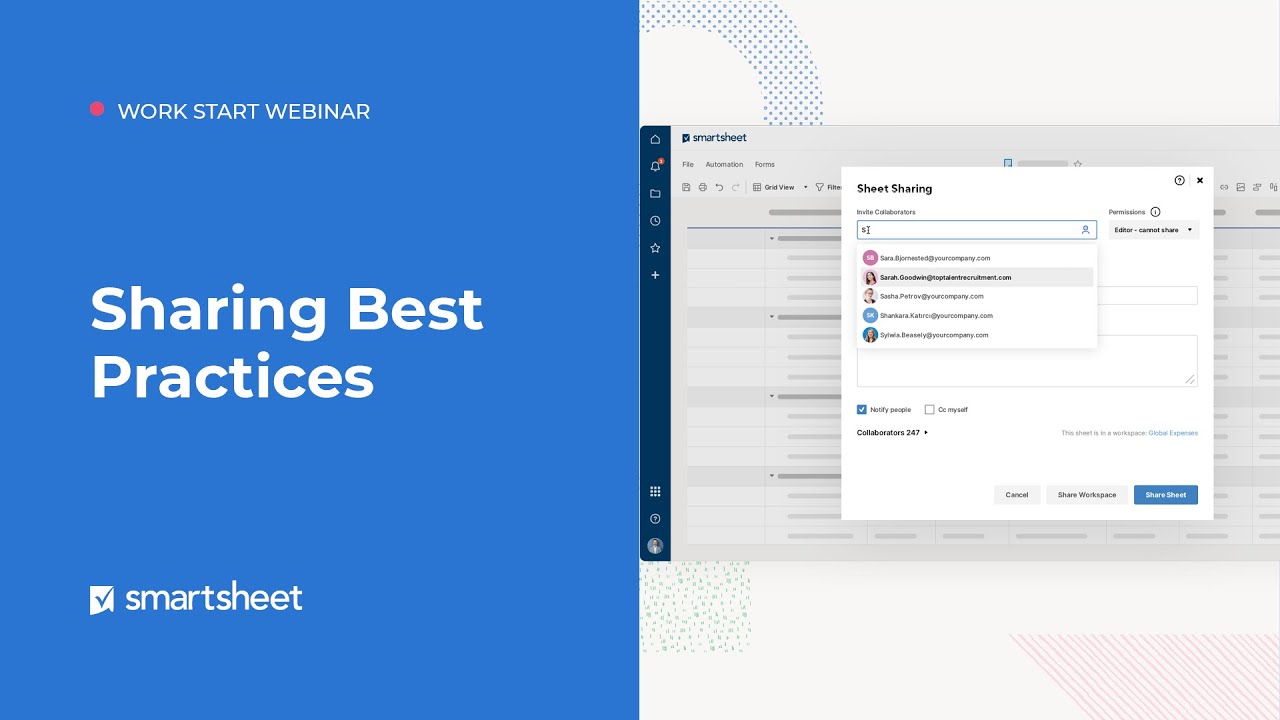Click the Save icon in the toolbar
This screenshot has height=720, width=1280.
point(686,187)
